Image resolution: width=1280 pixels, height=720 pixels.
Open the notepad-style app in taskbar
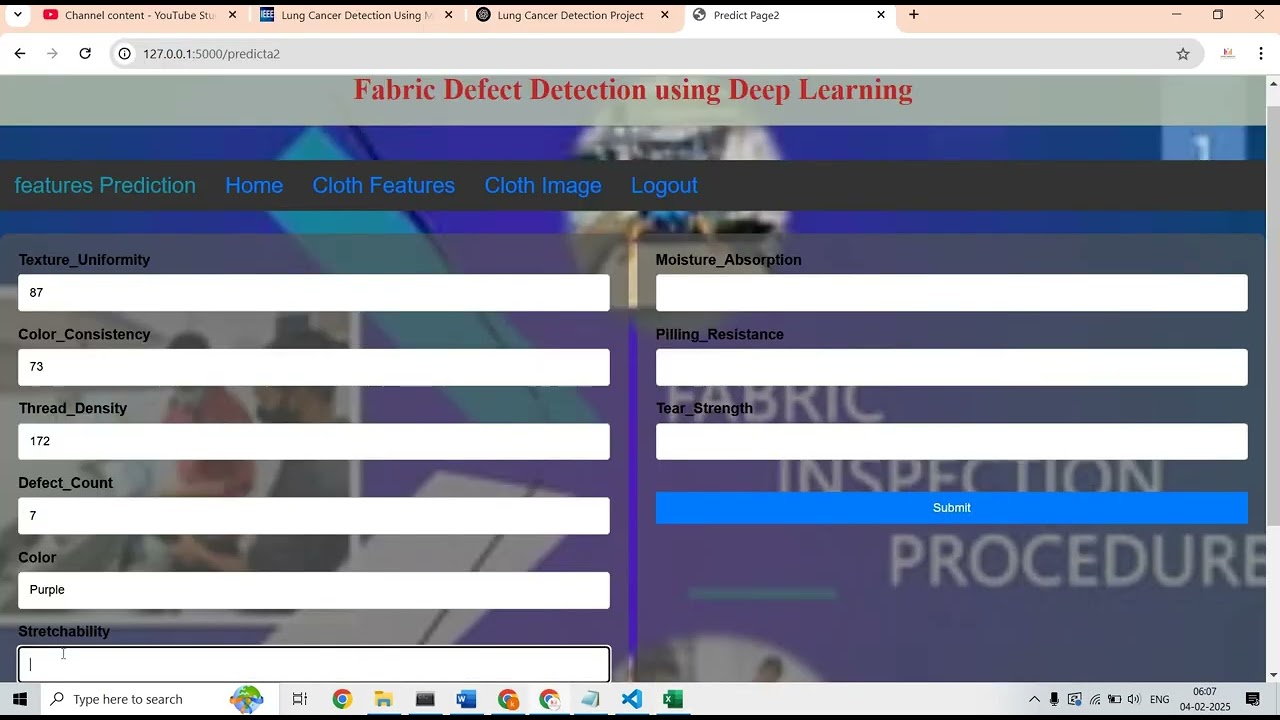[x=590, y=699]
